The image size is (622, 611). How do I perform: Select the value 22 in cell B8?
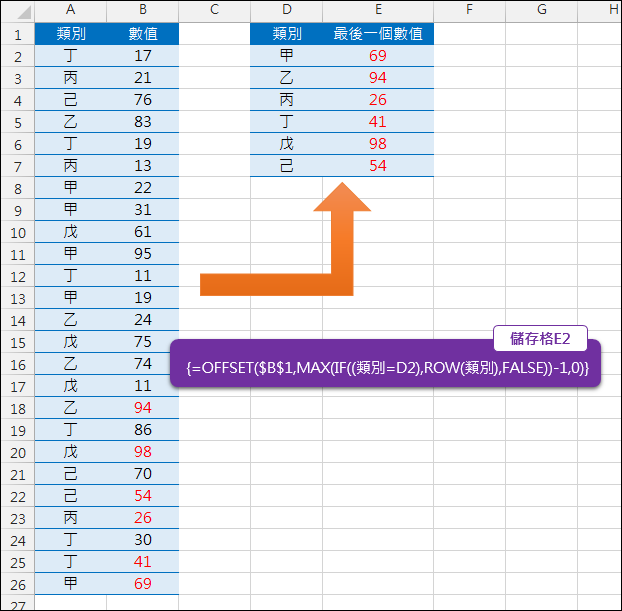pos(143,188)
